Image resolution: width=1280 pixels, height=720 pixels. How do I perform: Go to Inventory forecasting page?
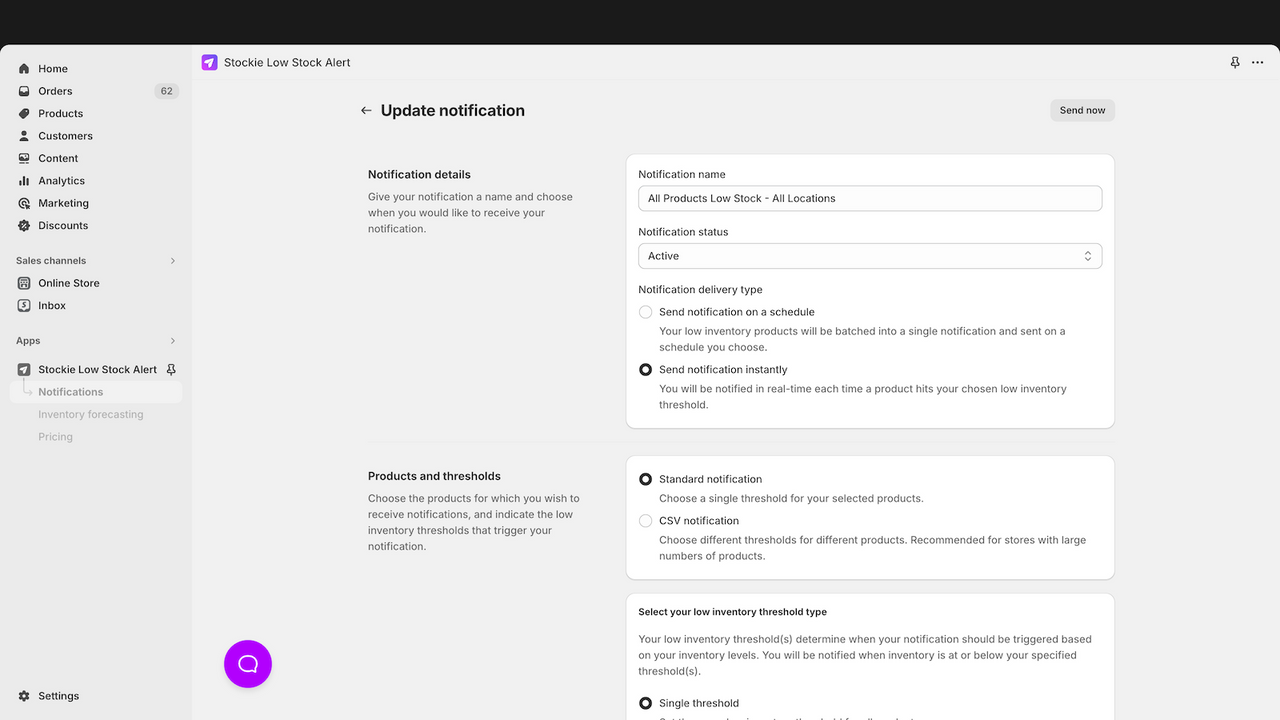91,414
